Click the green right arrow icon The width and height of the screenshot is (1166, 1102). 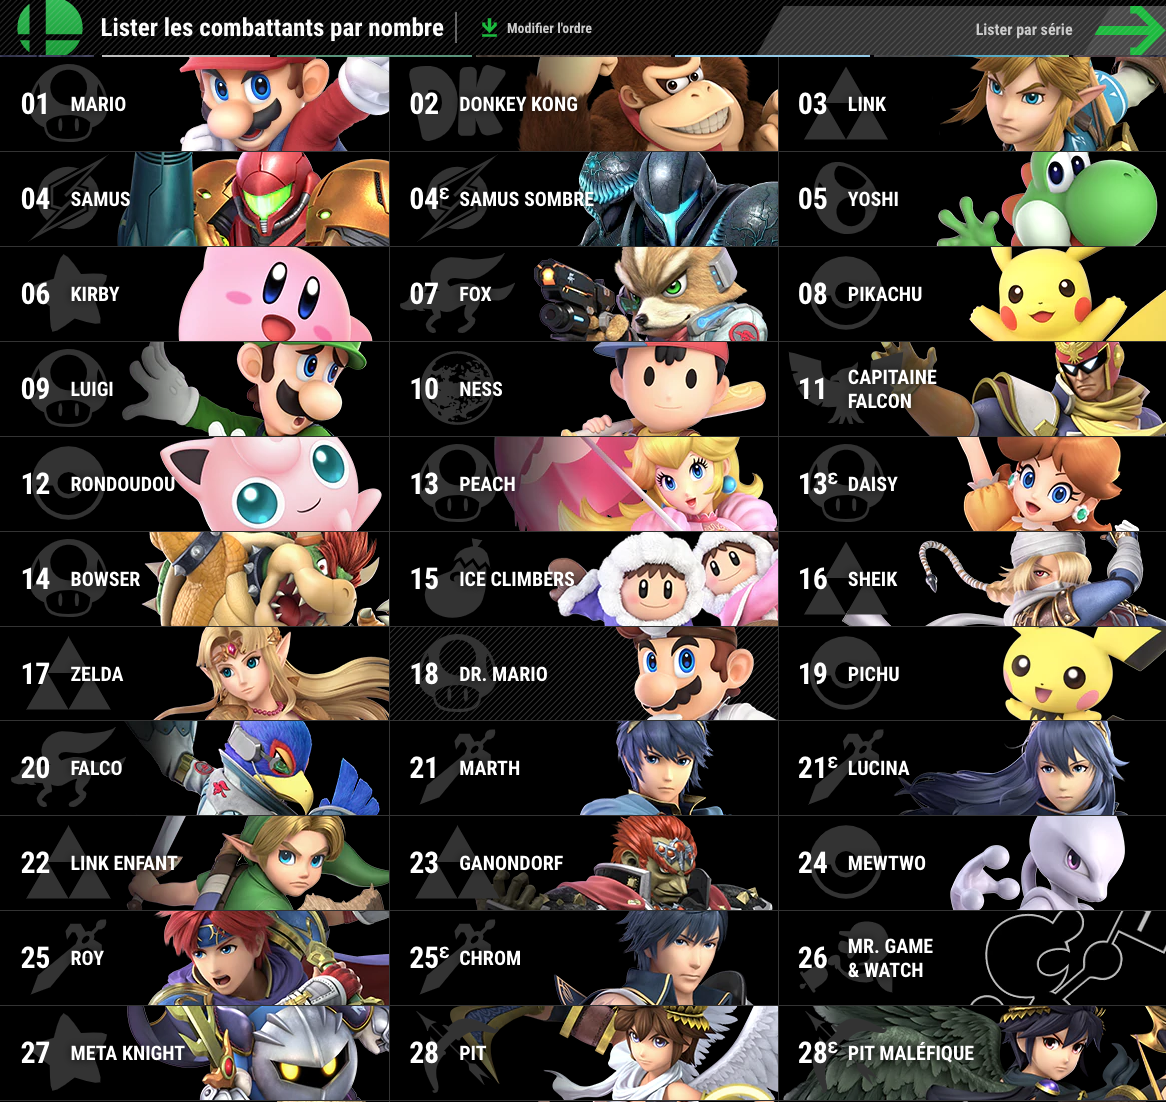[x=1130, y=30]
